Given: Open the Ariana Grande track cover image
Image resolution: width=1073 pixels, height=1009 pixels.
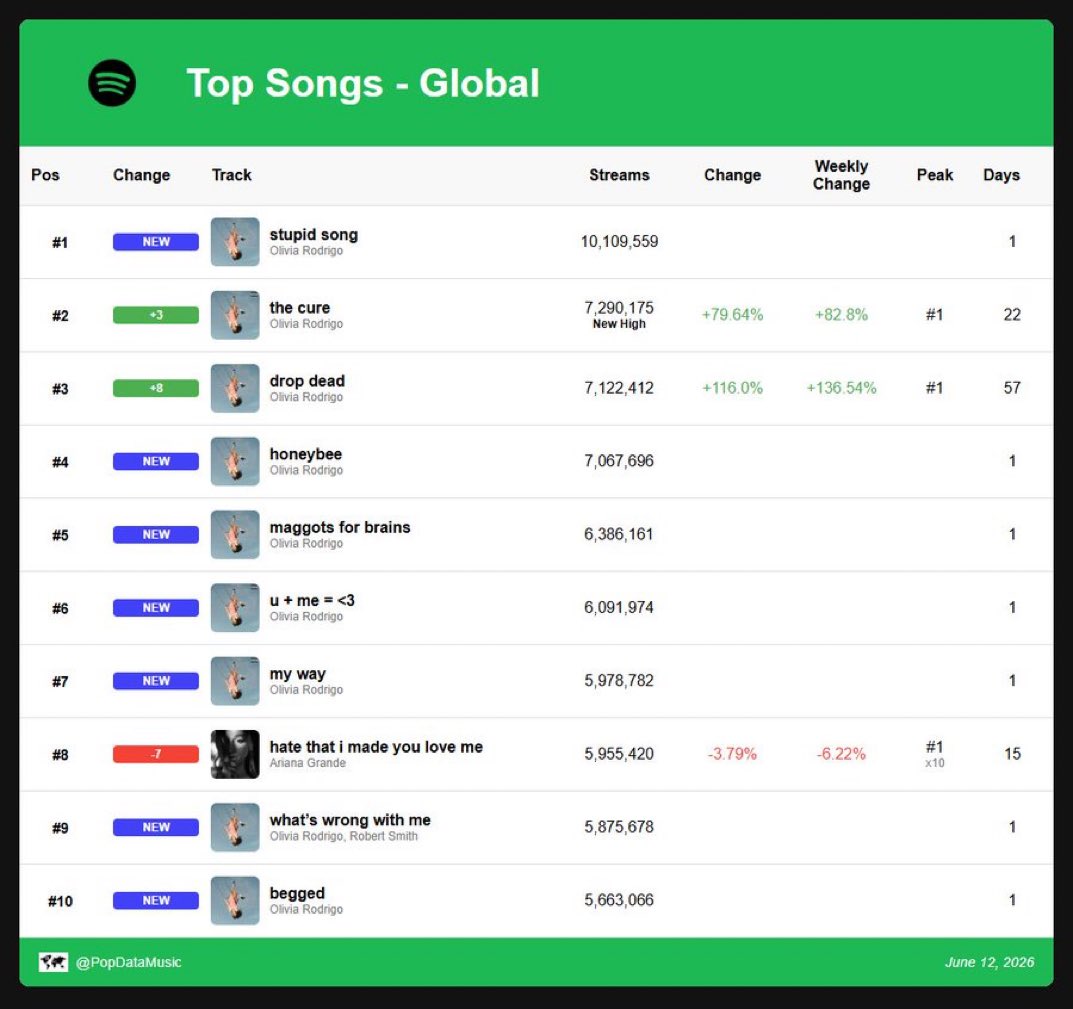Looking at the screenshot, I should point(235,754).
